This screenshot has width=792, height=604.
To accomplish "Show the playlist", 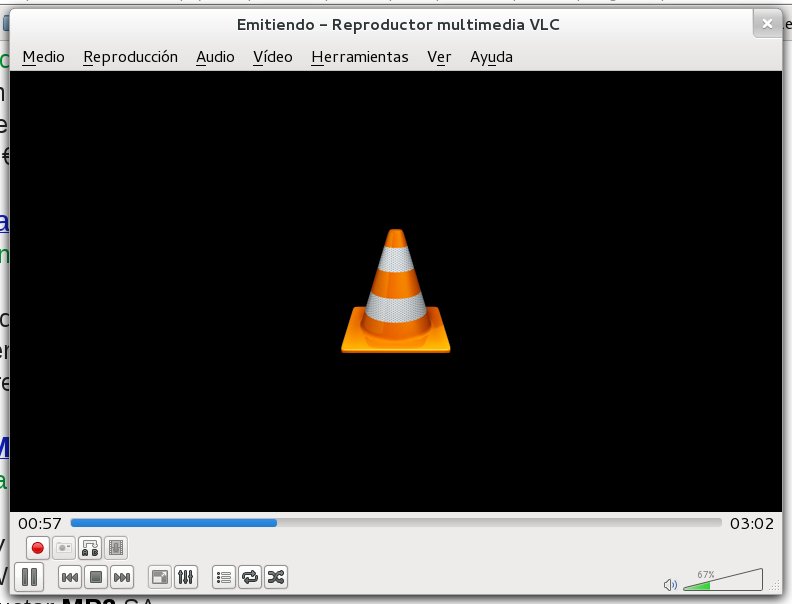I will click(x=224, y=577).
